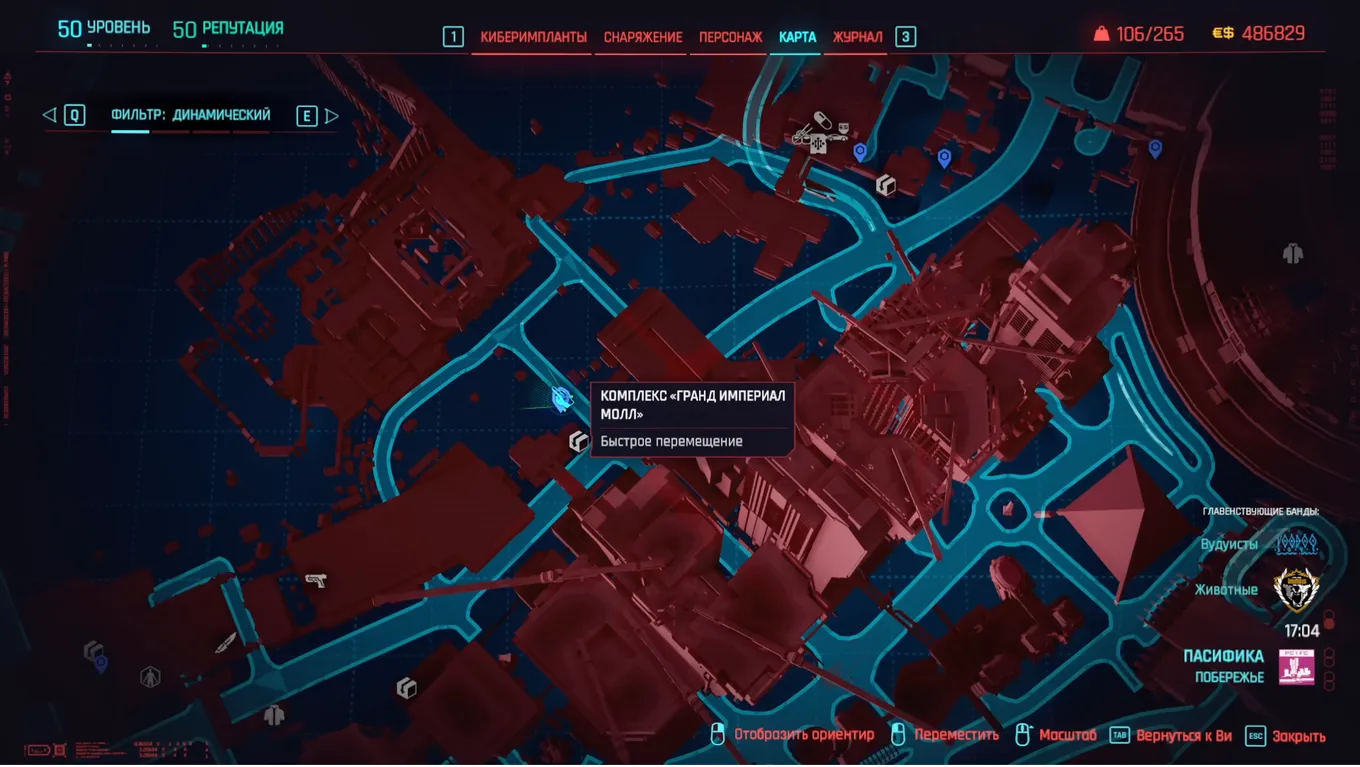Select the highlighted Гранд Империал Молл marker
Screen dimensions: 1360x767
click(562, 399)
